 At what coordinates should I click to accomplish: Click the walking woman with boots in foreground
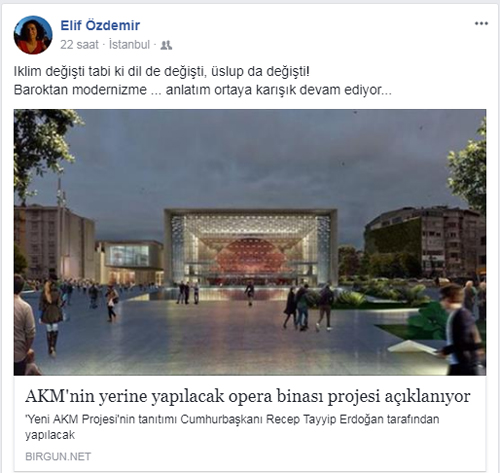point(51,313)
